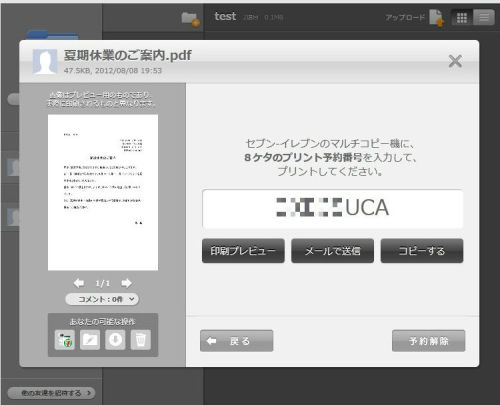Viewport: 500px width, 405px height.
Task: Switch to list view
Action: coord(484,18)
